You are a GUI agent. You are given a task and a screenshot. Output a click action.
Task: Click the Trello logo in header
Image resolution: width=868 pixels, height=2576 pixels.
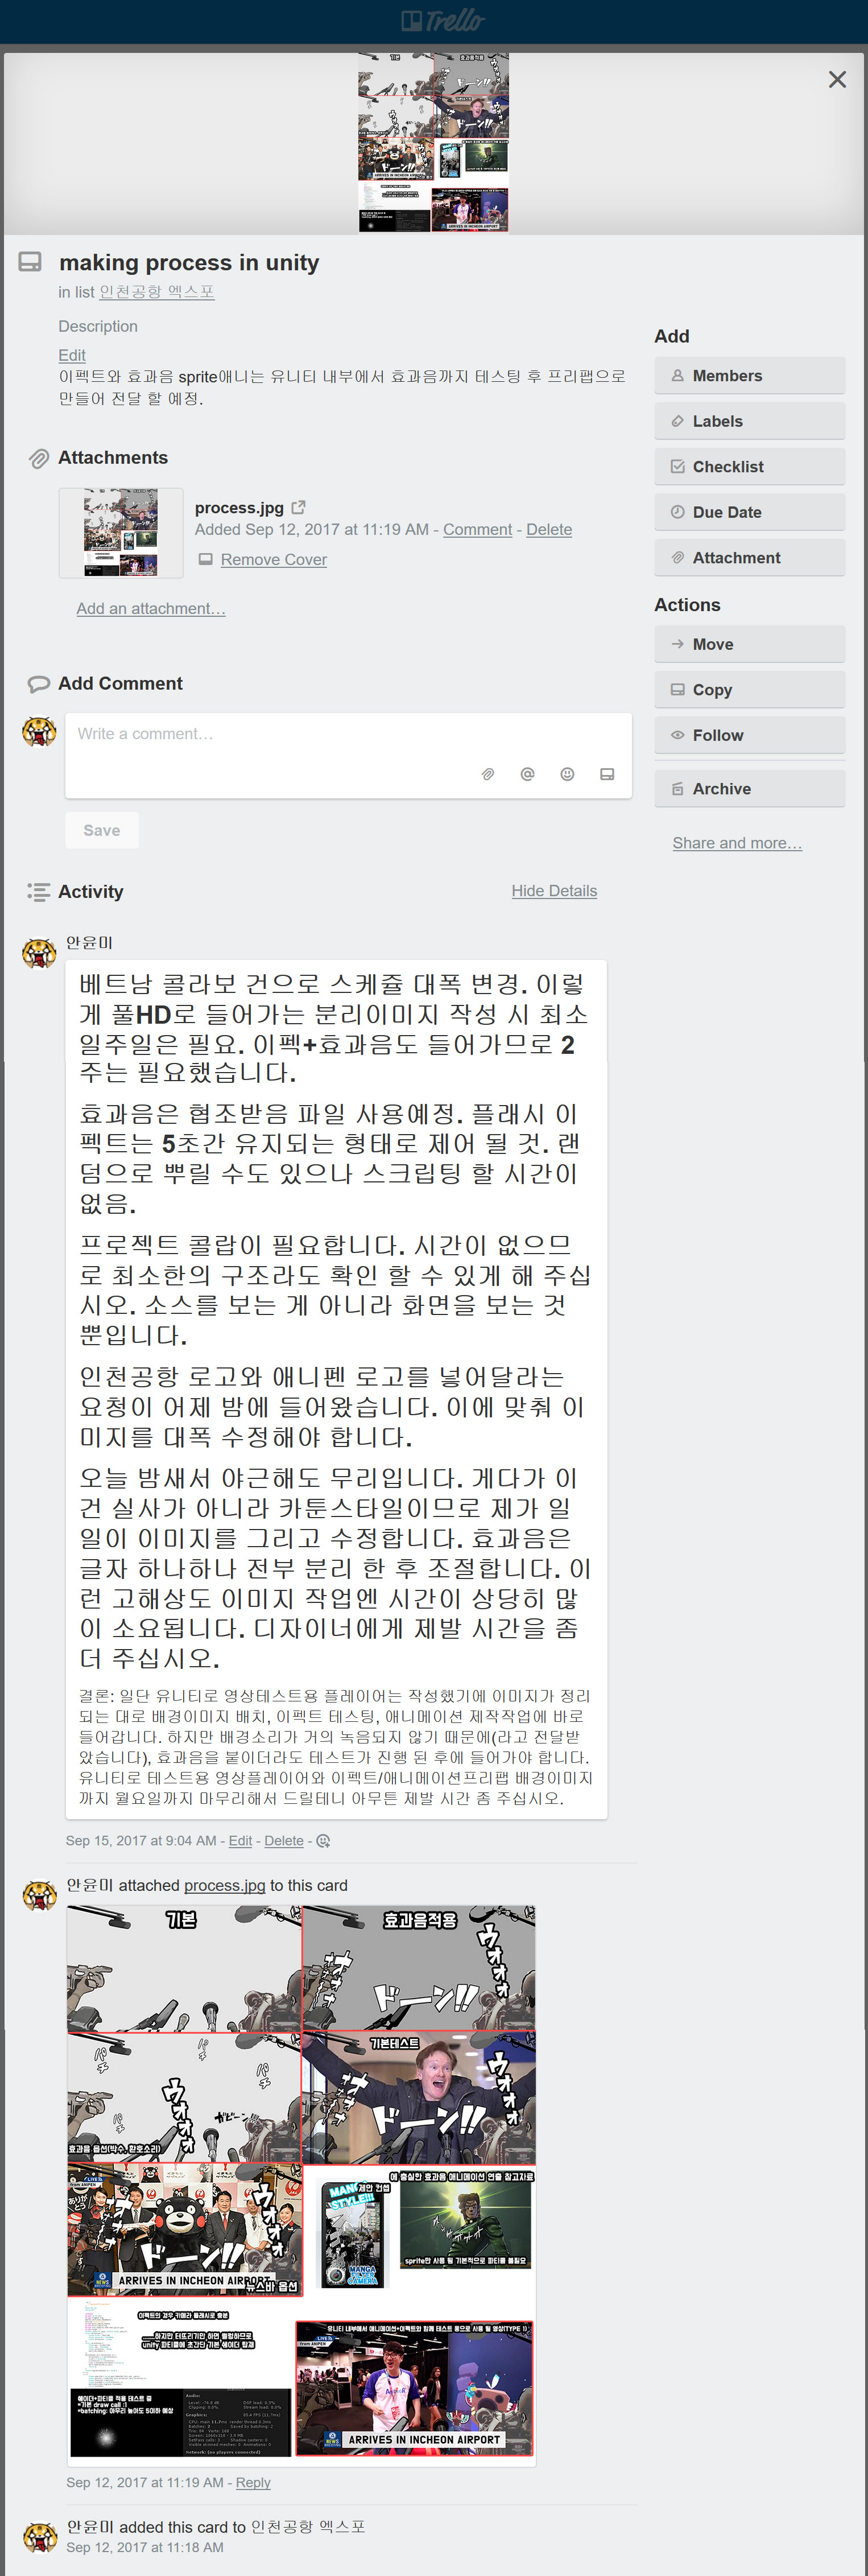442,20
